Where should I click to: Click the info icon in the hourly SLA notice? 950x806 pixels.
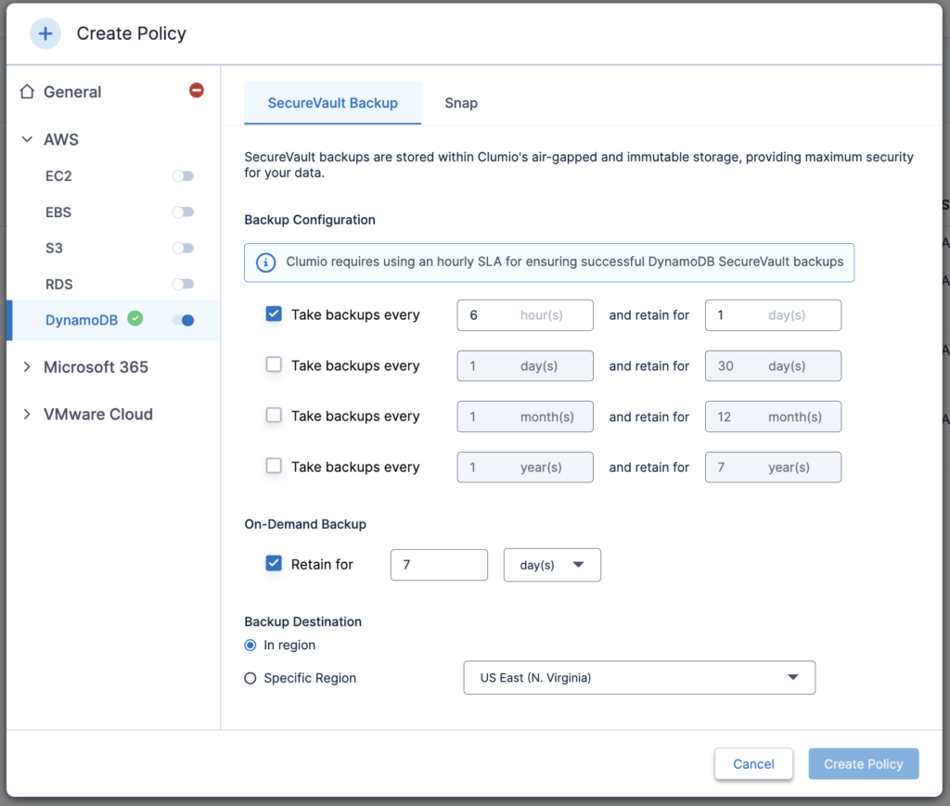click(x=265, y=262)
